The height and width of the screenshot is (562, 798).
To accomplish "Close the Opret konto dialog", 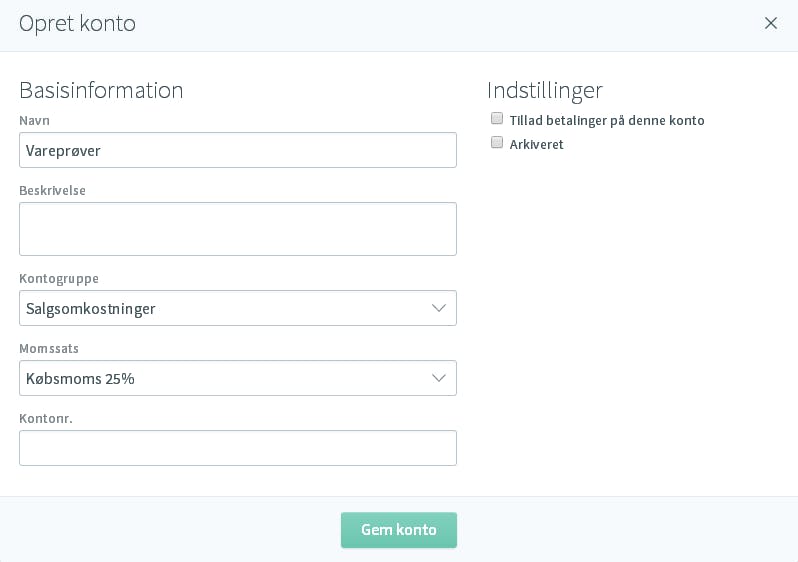I will (771, 23).
